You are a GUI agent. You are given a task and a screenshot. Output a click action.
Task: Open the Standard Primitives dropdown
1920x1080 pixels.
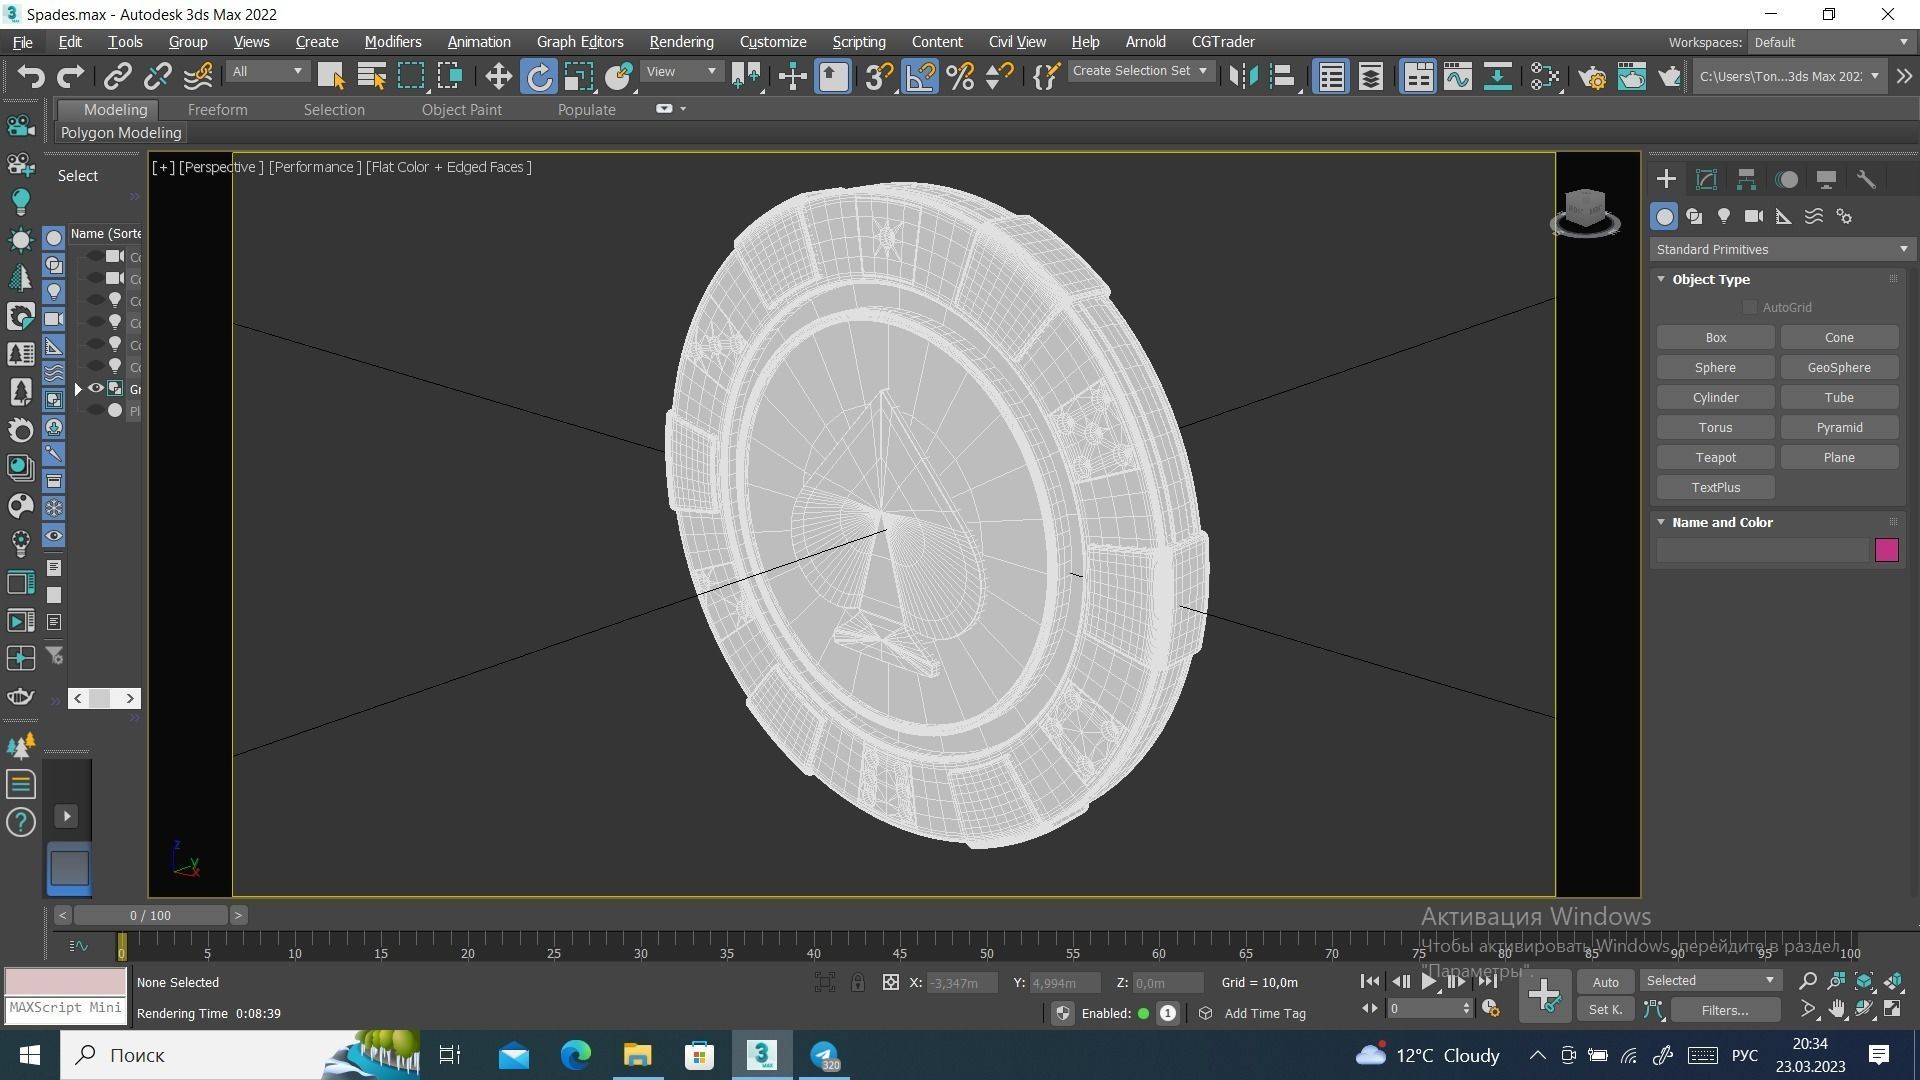click(1781, 250)
